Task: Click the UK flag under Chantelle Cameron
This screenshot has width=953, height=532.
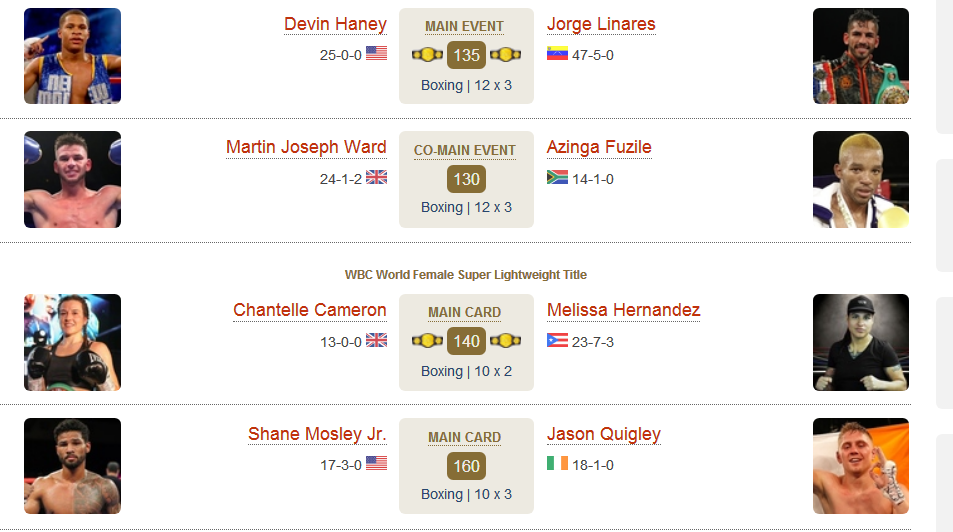Action: (376, 340)
